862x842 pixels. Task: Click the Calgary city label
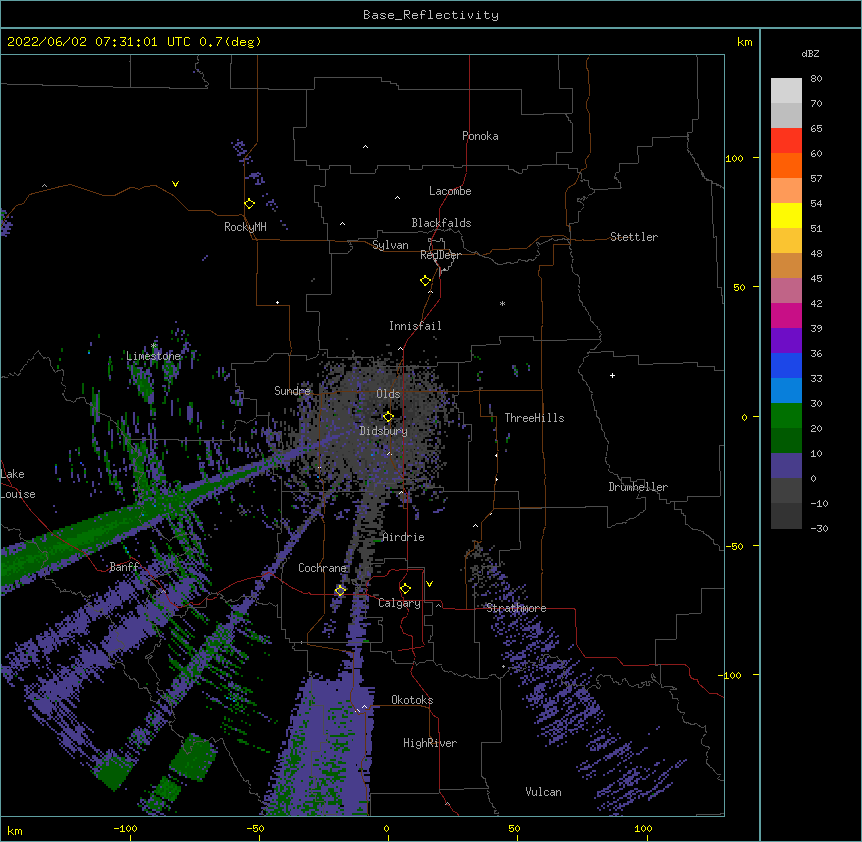399,603
